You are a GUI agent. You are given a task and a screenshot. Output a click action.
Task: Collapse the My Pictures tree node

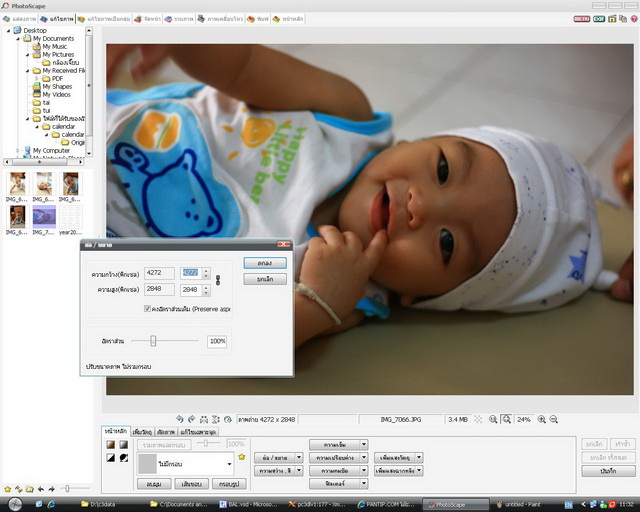click(x=28, y=55)
